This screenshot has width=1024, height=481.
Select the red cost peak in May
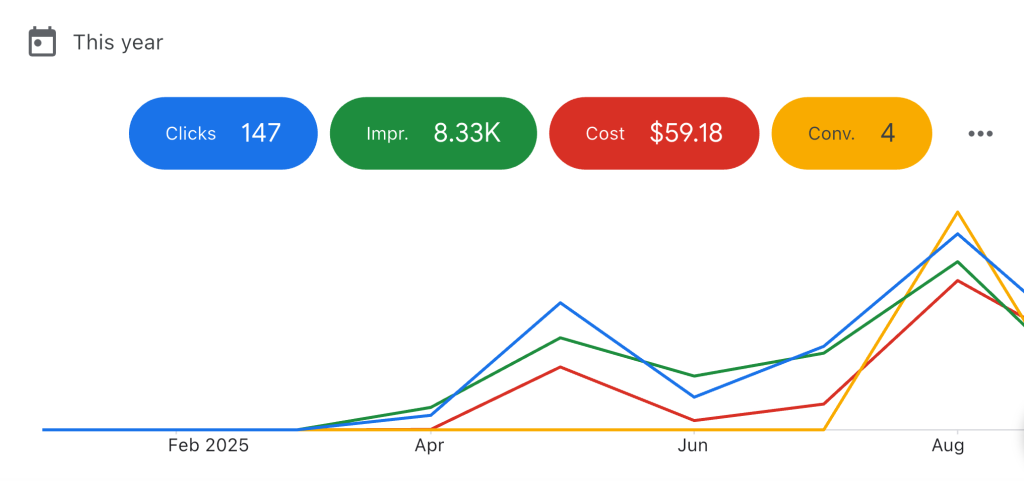(561, 367)
